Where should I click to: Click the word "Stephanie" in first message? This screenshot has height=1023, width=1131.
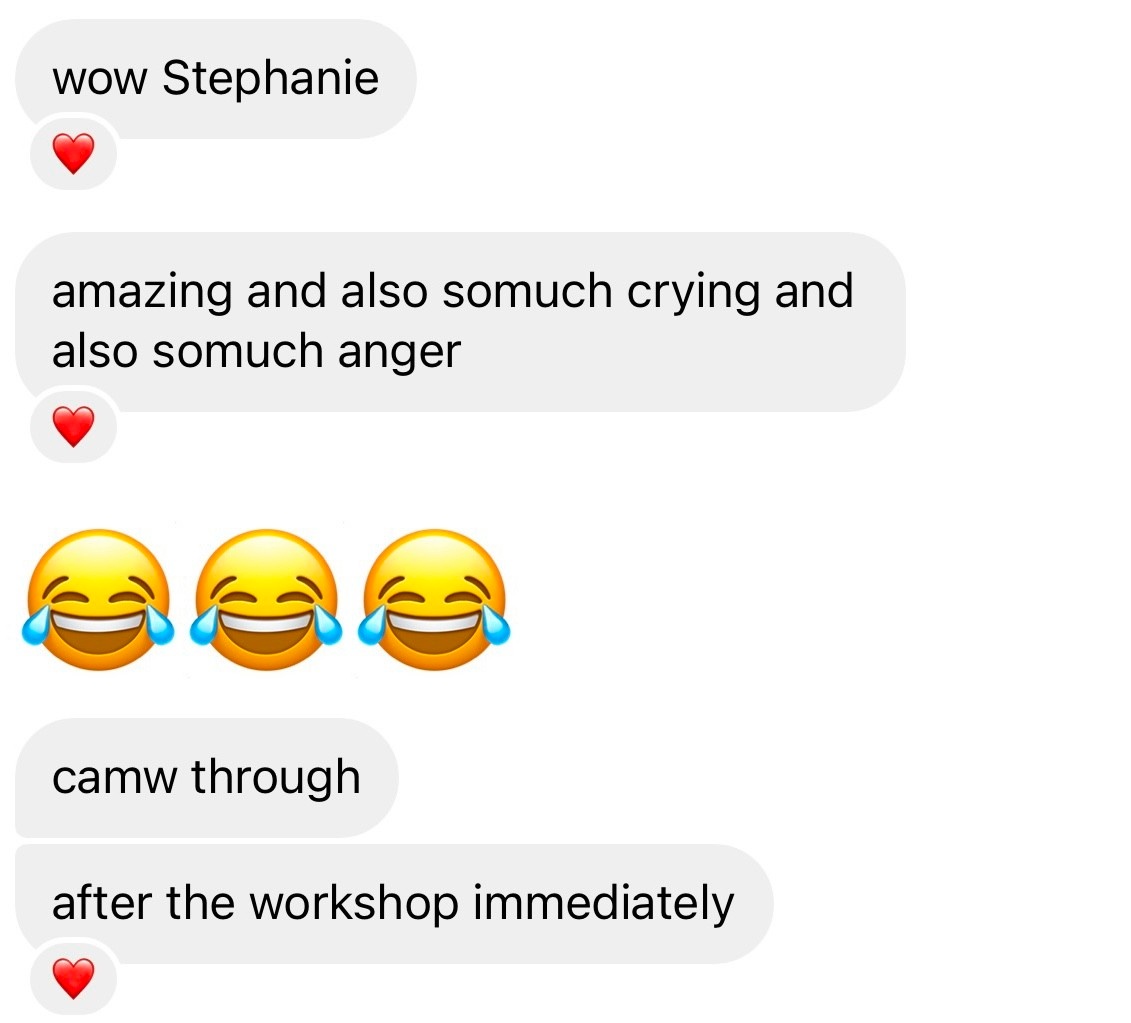point(270,79)
